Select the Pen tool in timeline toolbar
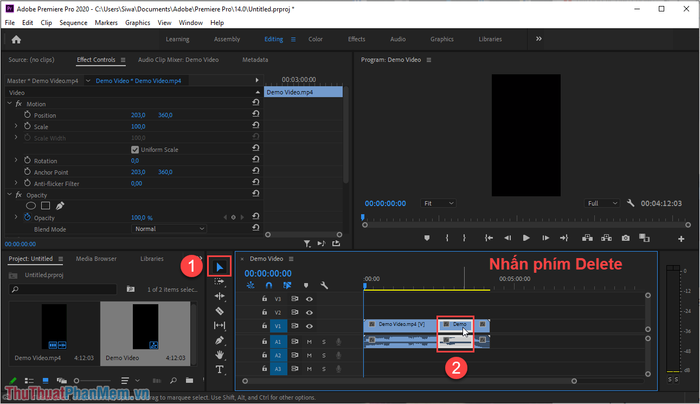The height and width of the screenshot is (404, 700). point(219,341)
